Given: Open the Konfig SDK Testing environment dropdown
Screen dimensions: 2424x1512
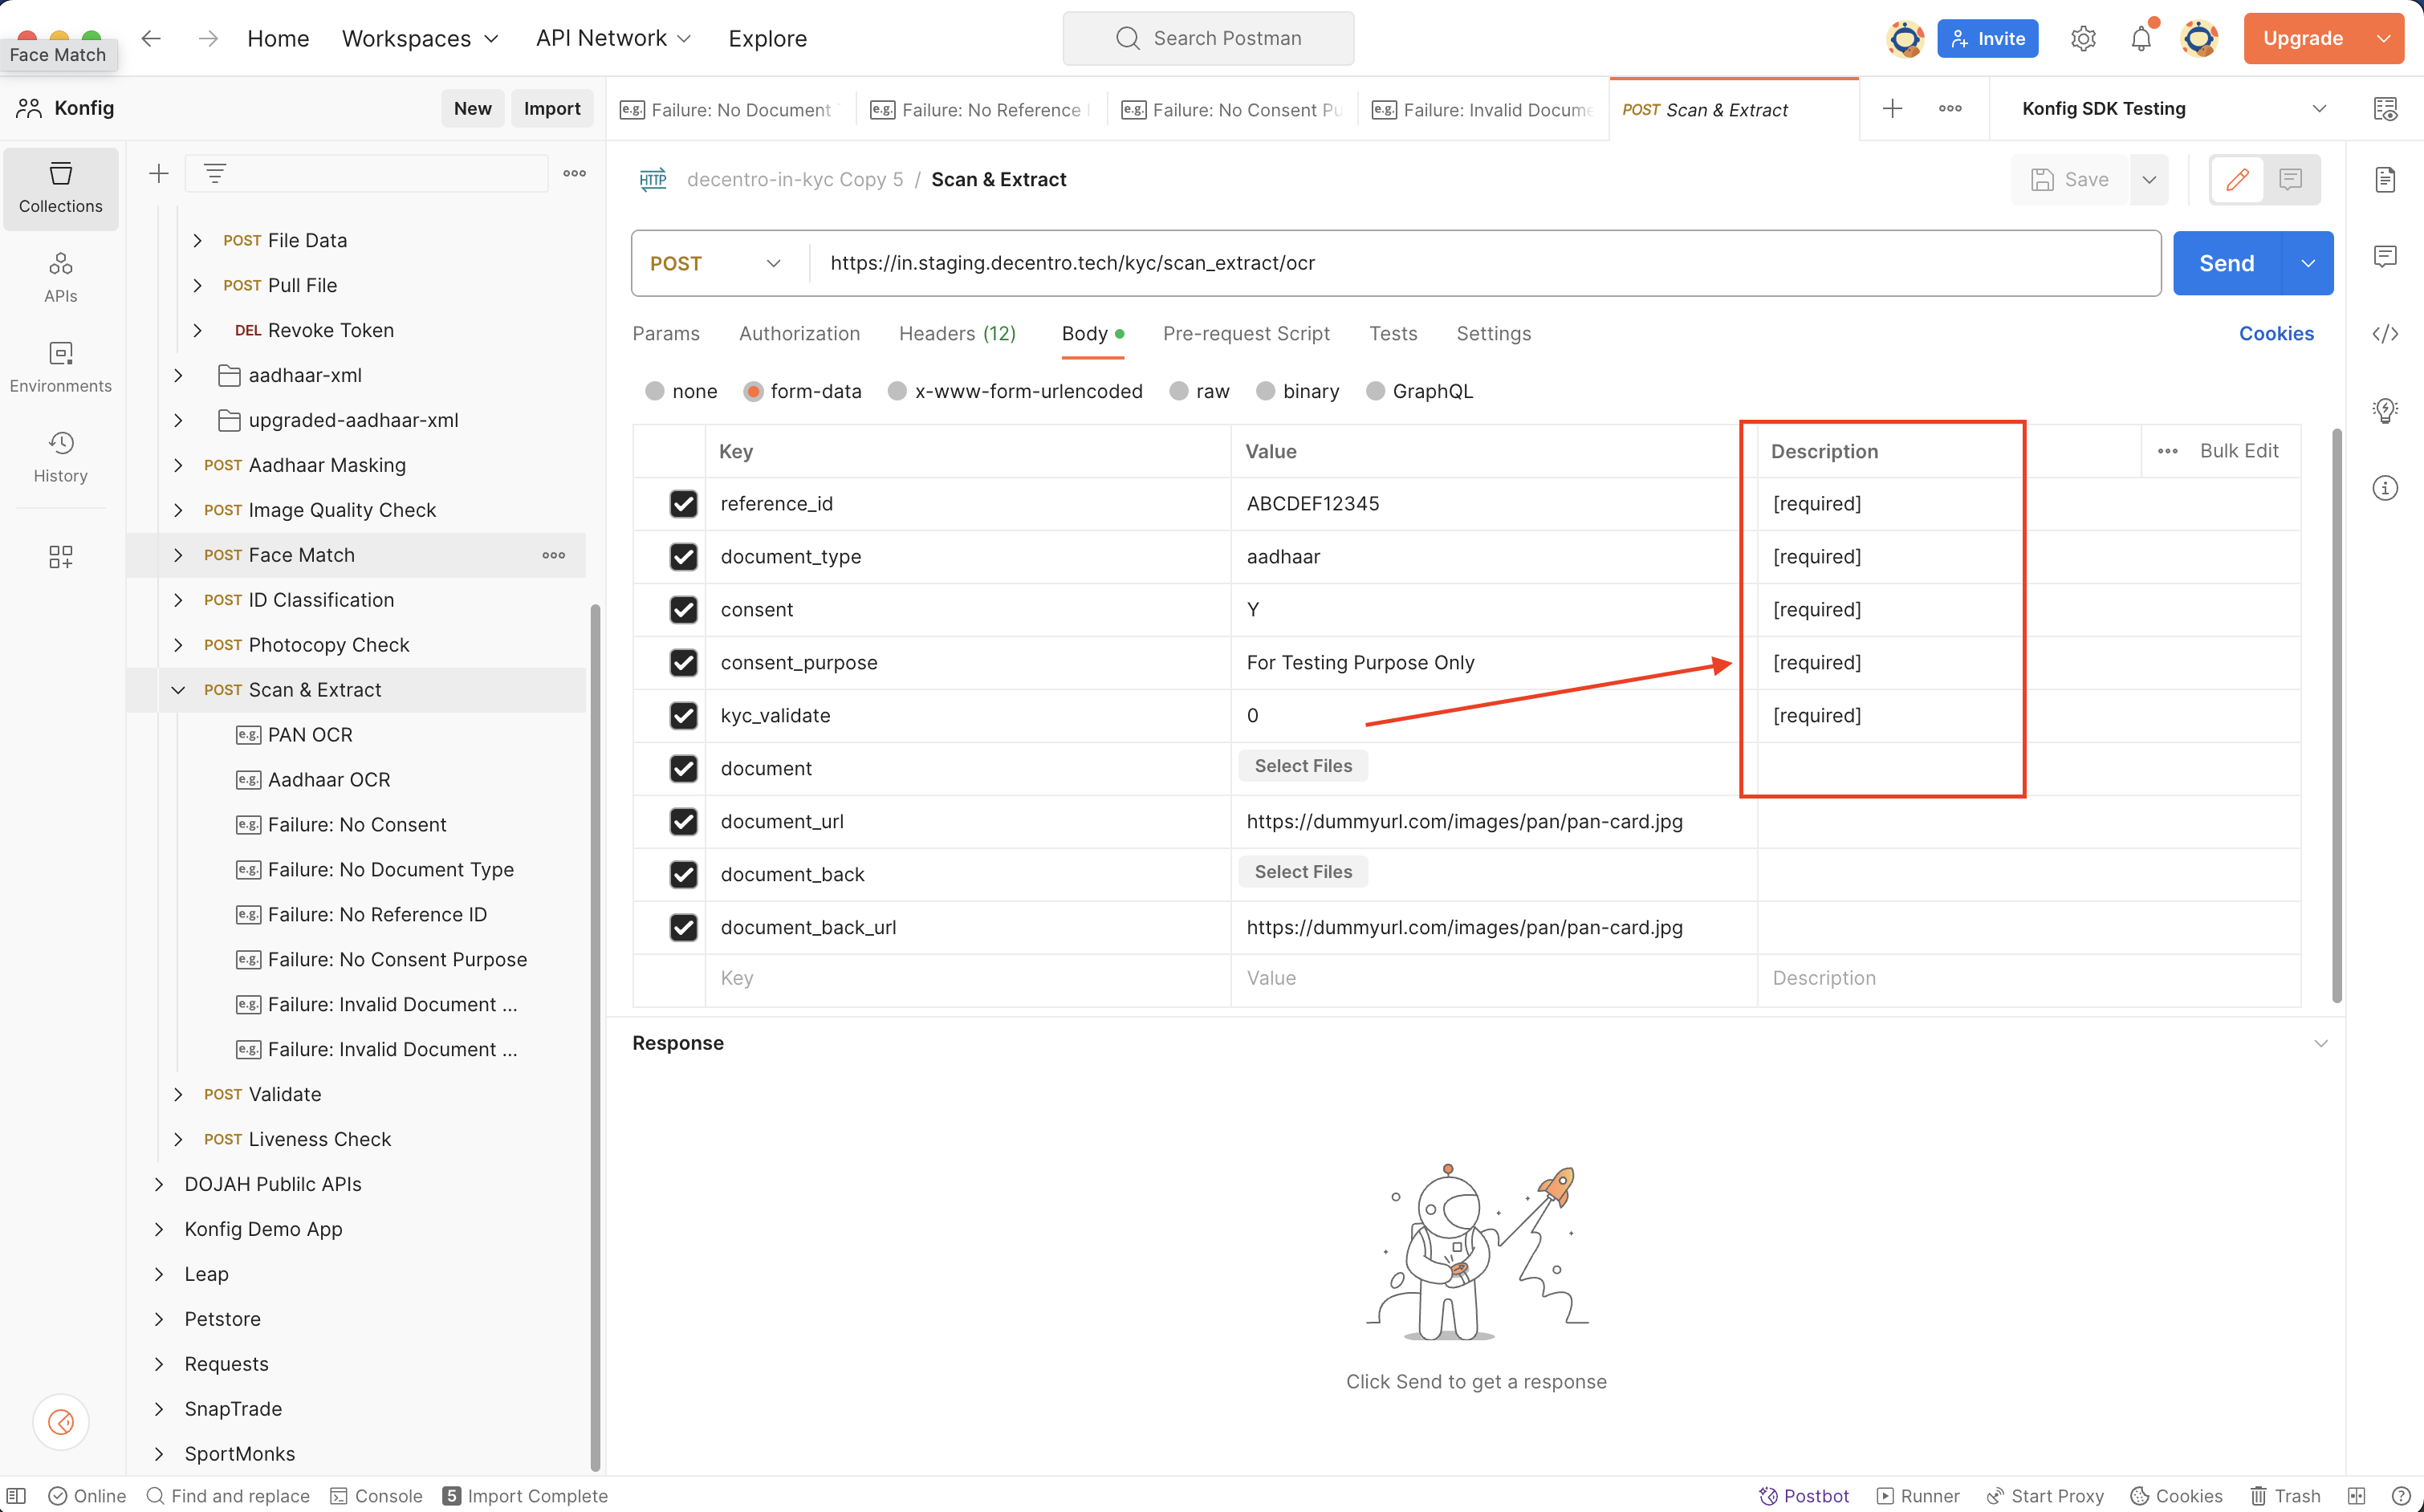Looking at the screenshot, I should (2174, 108).
